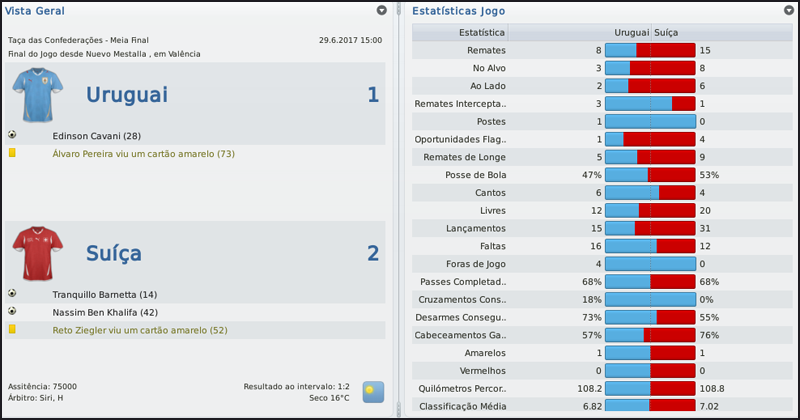Click yellow card icon beside Álvaro Pereira
800x420 pixels.
[12, 154]
